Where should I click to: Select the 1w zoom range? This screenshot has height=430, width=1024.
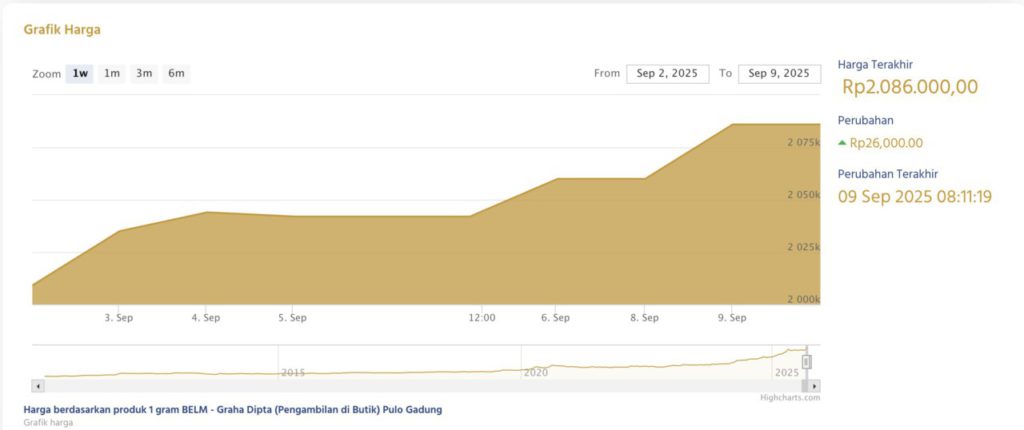click(x=80, y=74)
